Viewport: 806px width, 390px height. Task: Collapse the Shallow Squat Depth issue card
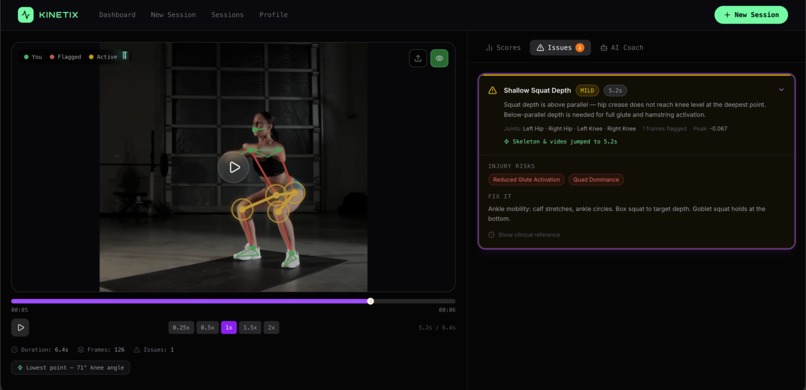pyautogui.click(x=781, y=89)
